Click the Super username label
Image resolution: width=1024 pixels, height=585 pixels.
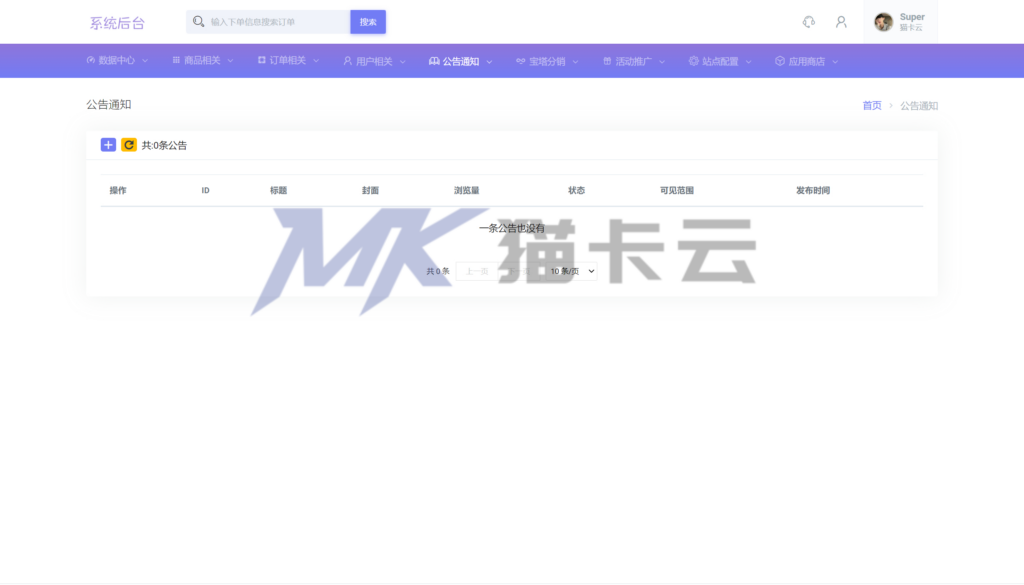tap(912, 17)
